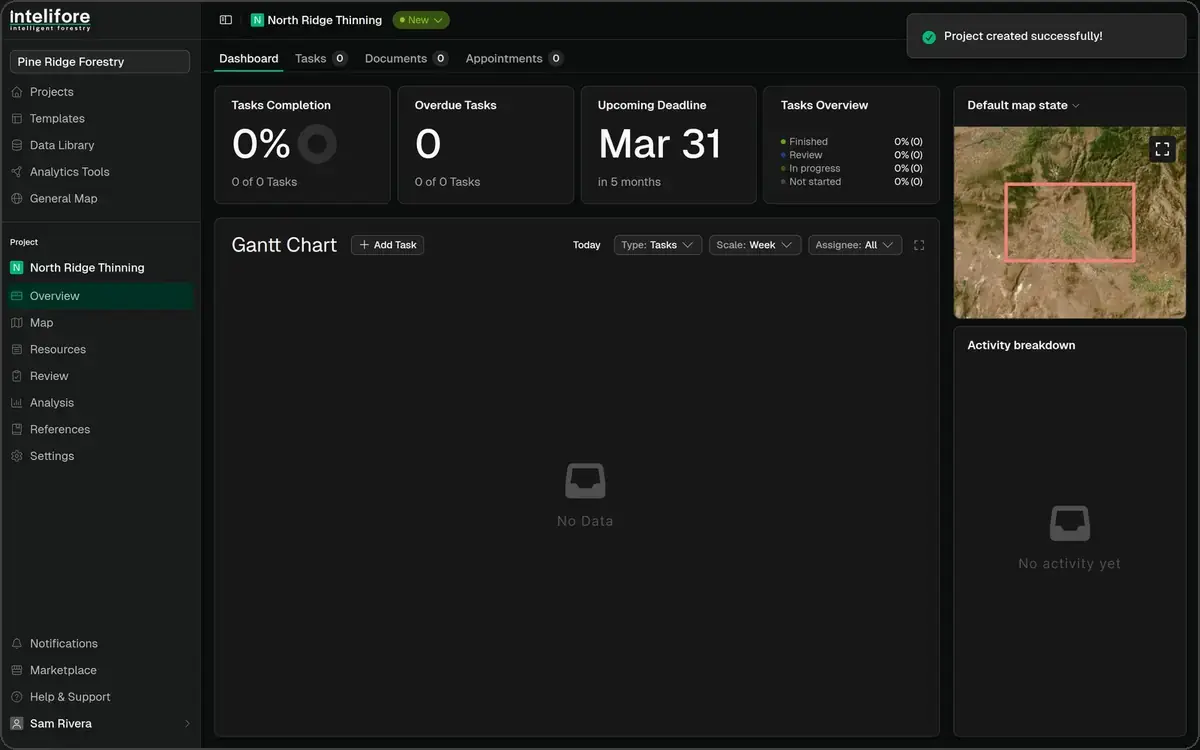
Task: Open Marketplace in sidebar
Action: coord(63,671)
